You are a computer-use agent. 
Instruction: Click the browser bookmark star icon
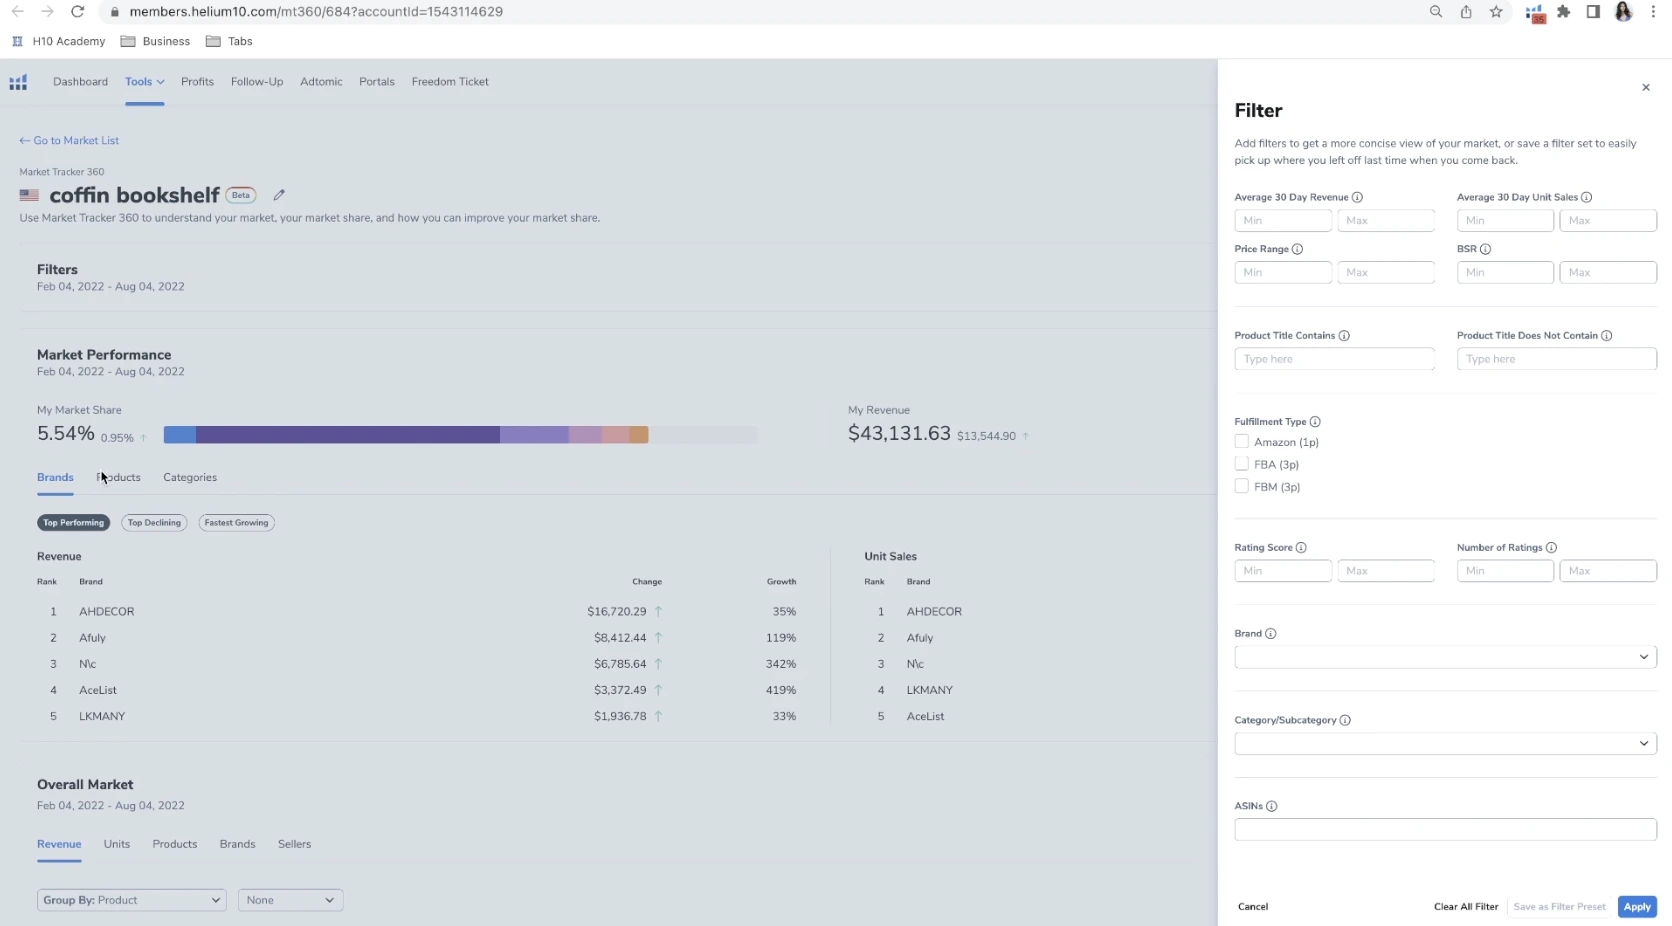(x=1495, y=12)
